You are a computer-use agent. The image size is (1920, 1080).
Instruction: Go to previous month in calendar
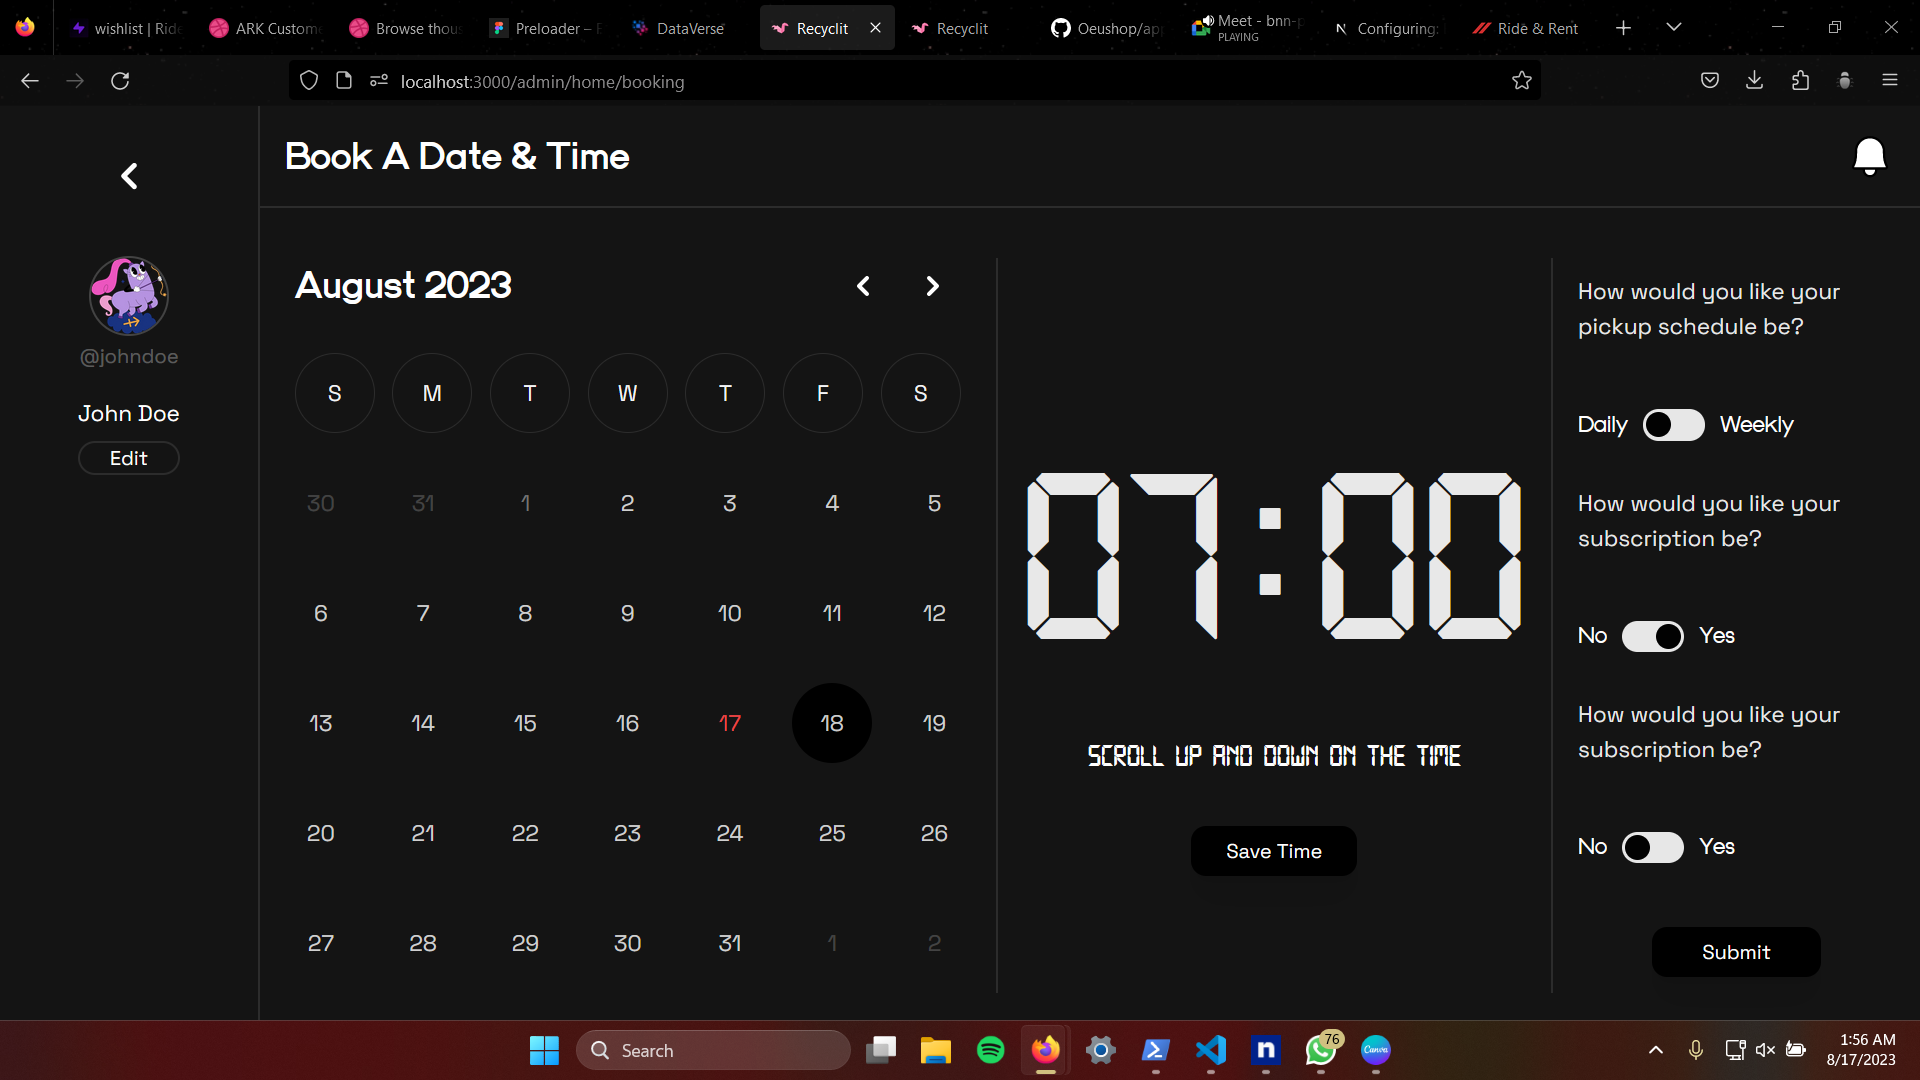863,286
